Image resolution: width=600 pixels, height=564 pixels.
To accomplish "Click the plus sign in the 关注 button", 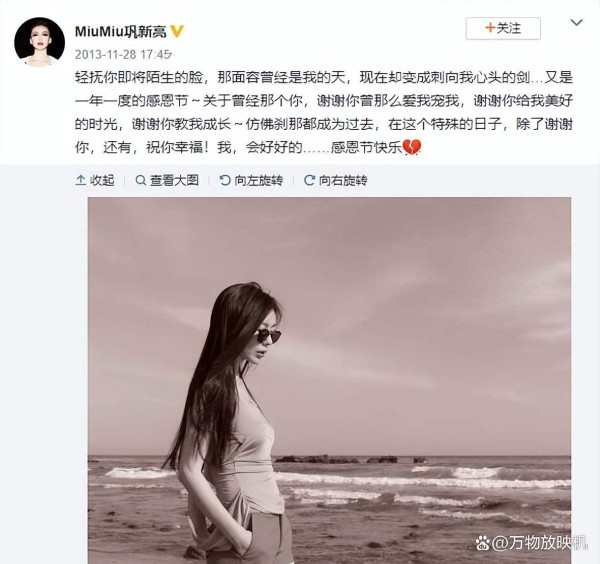I will click(490, 28).
